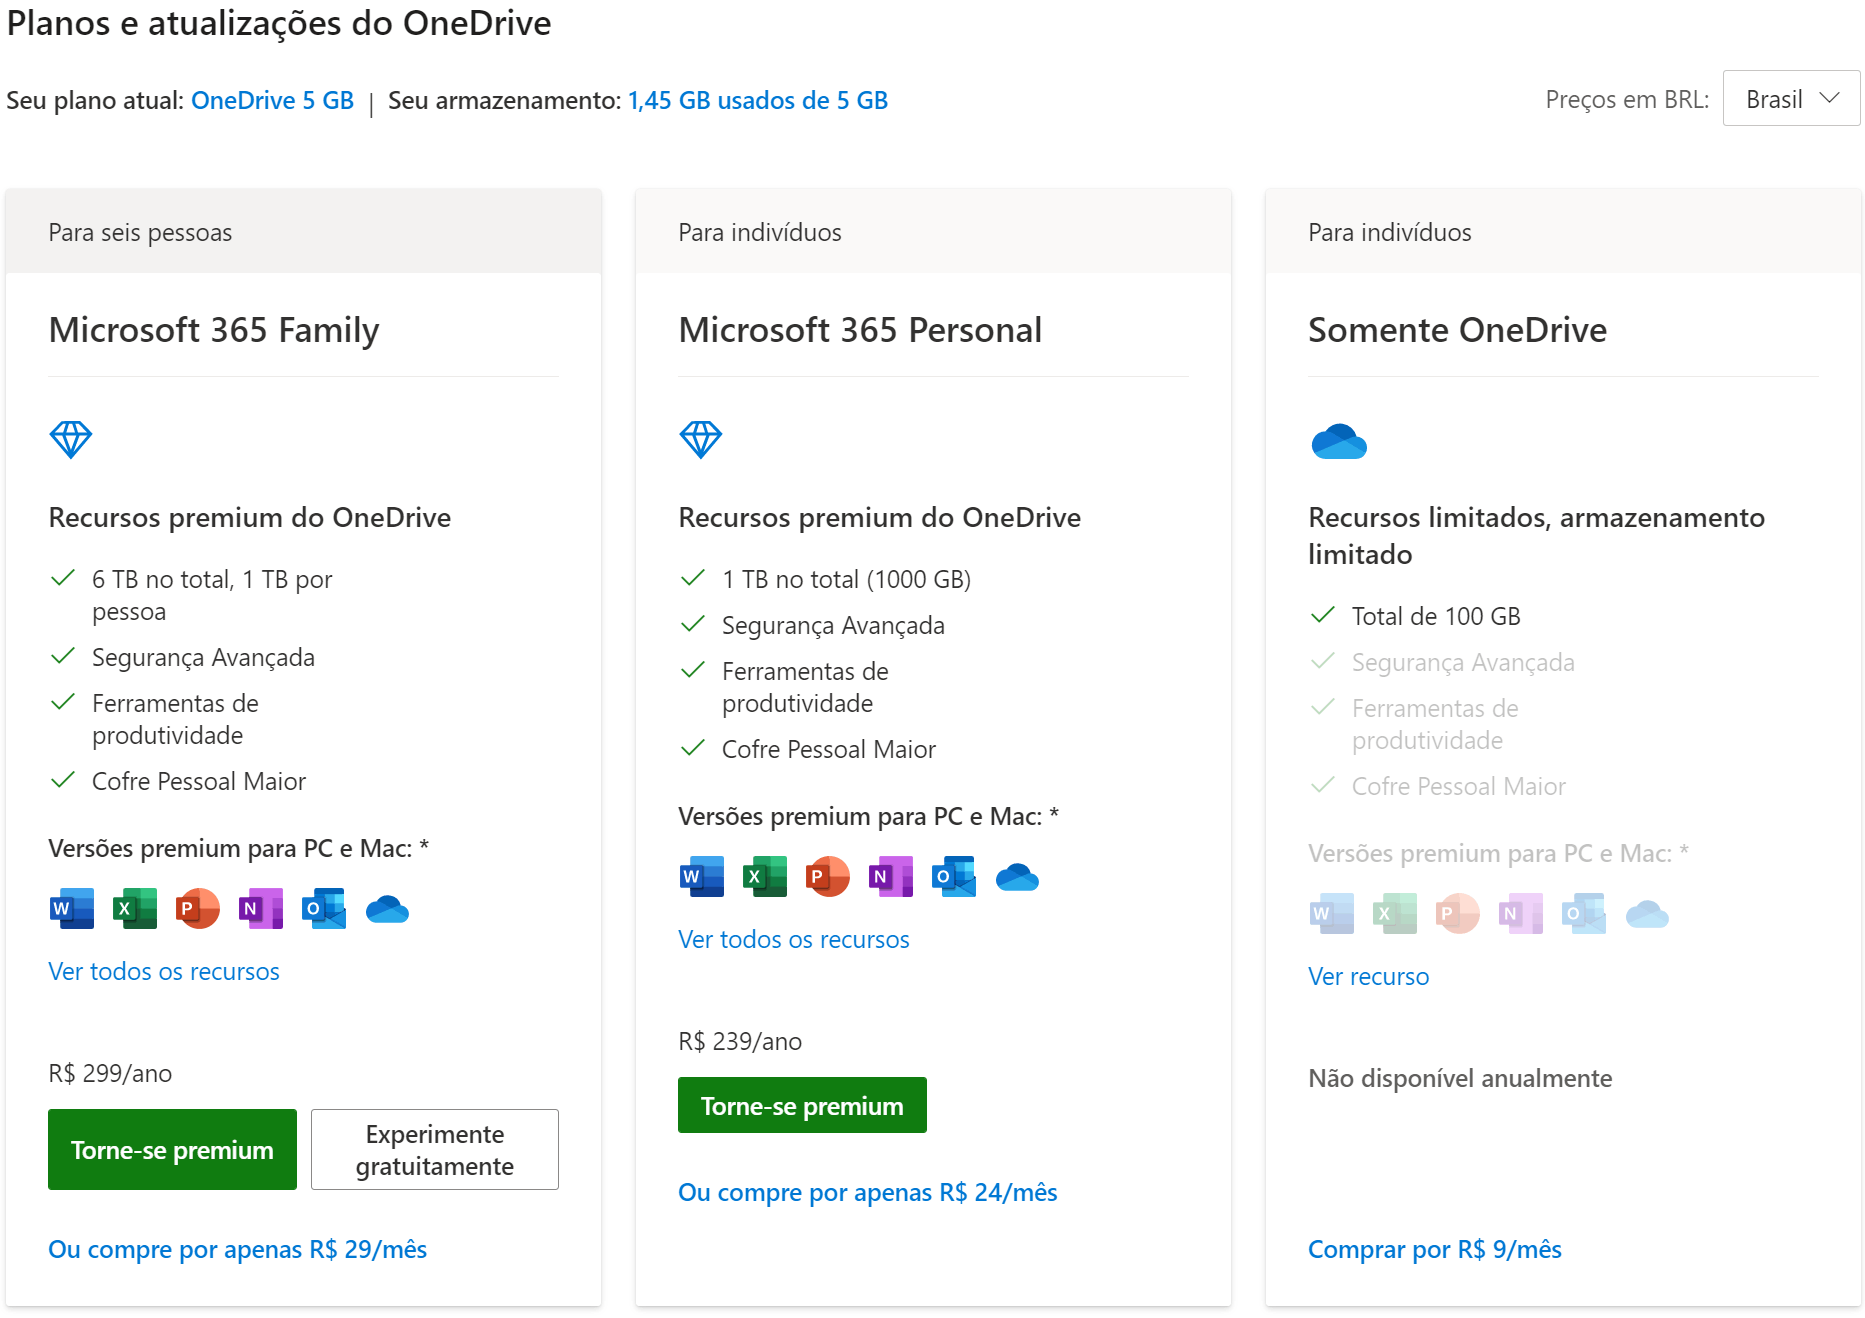Click the 'Microsoft 365 Personal' plan title
Viewport: 1865px width, 1318px height.
pyautogui.click(x=860, y=330)
